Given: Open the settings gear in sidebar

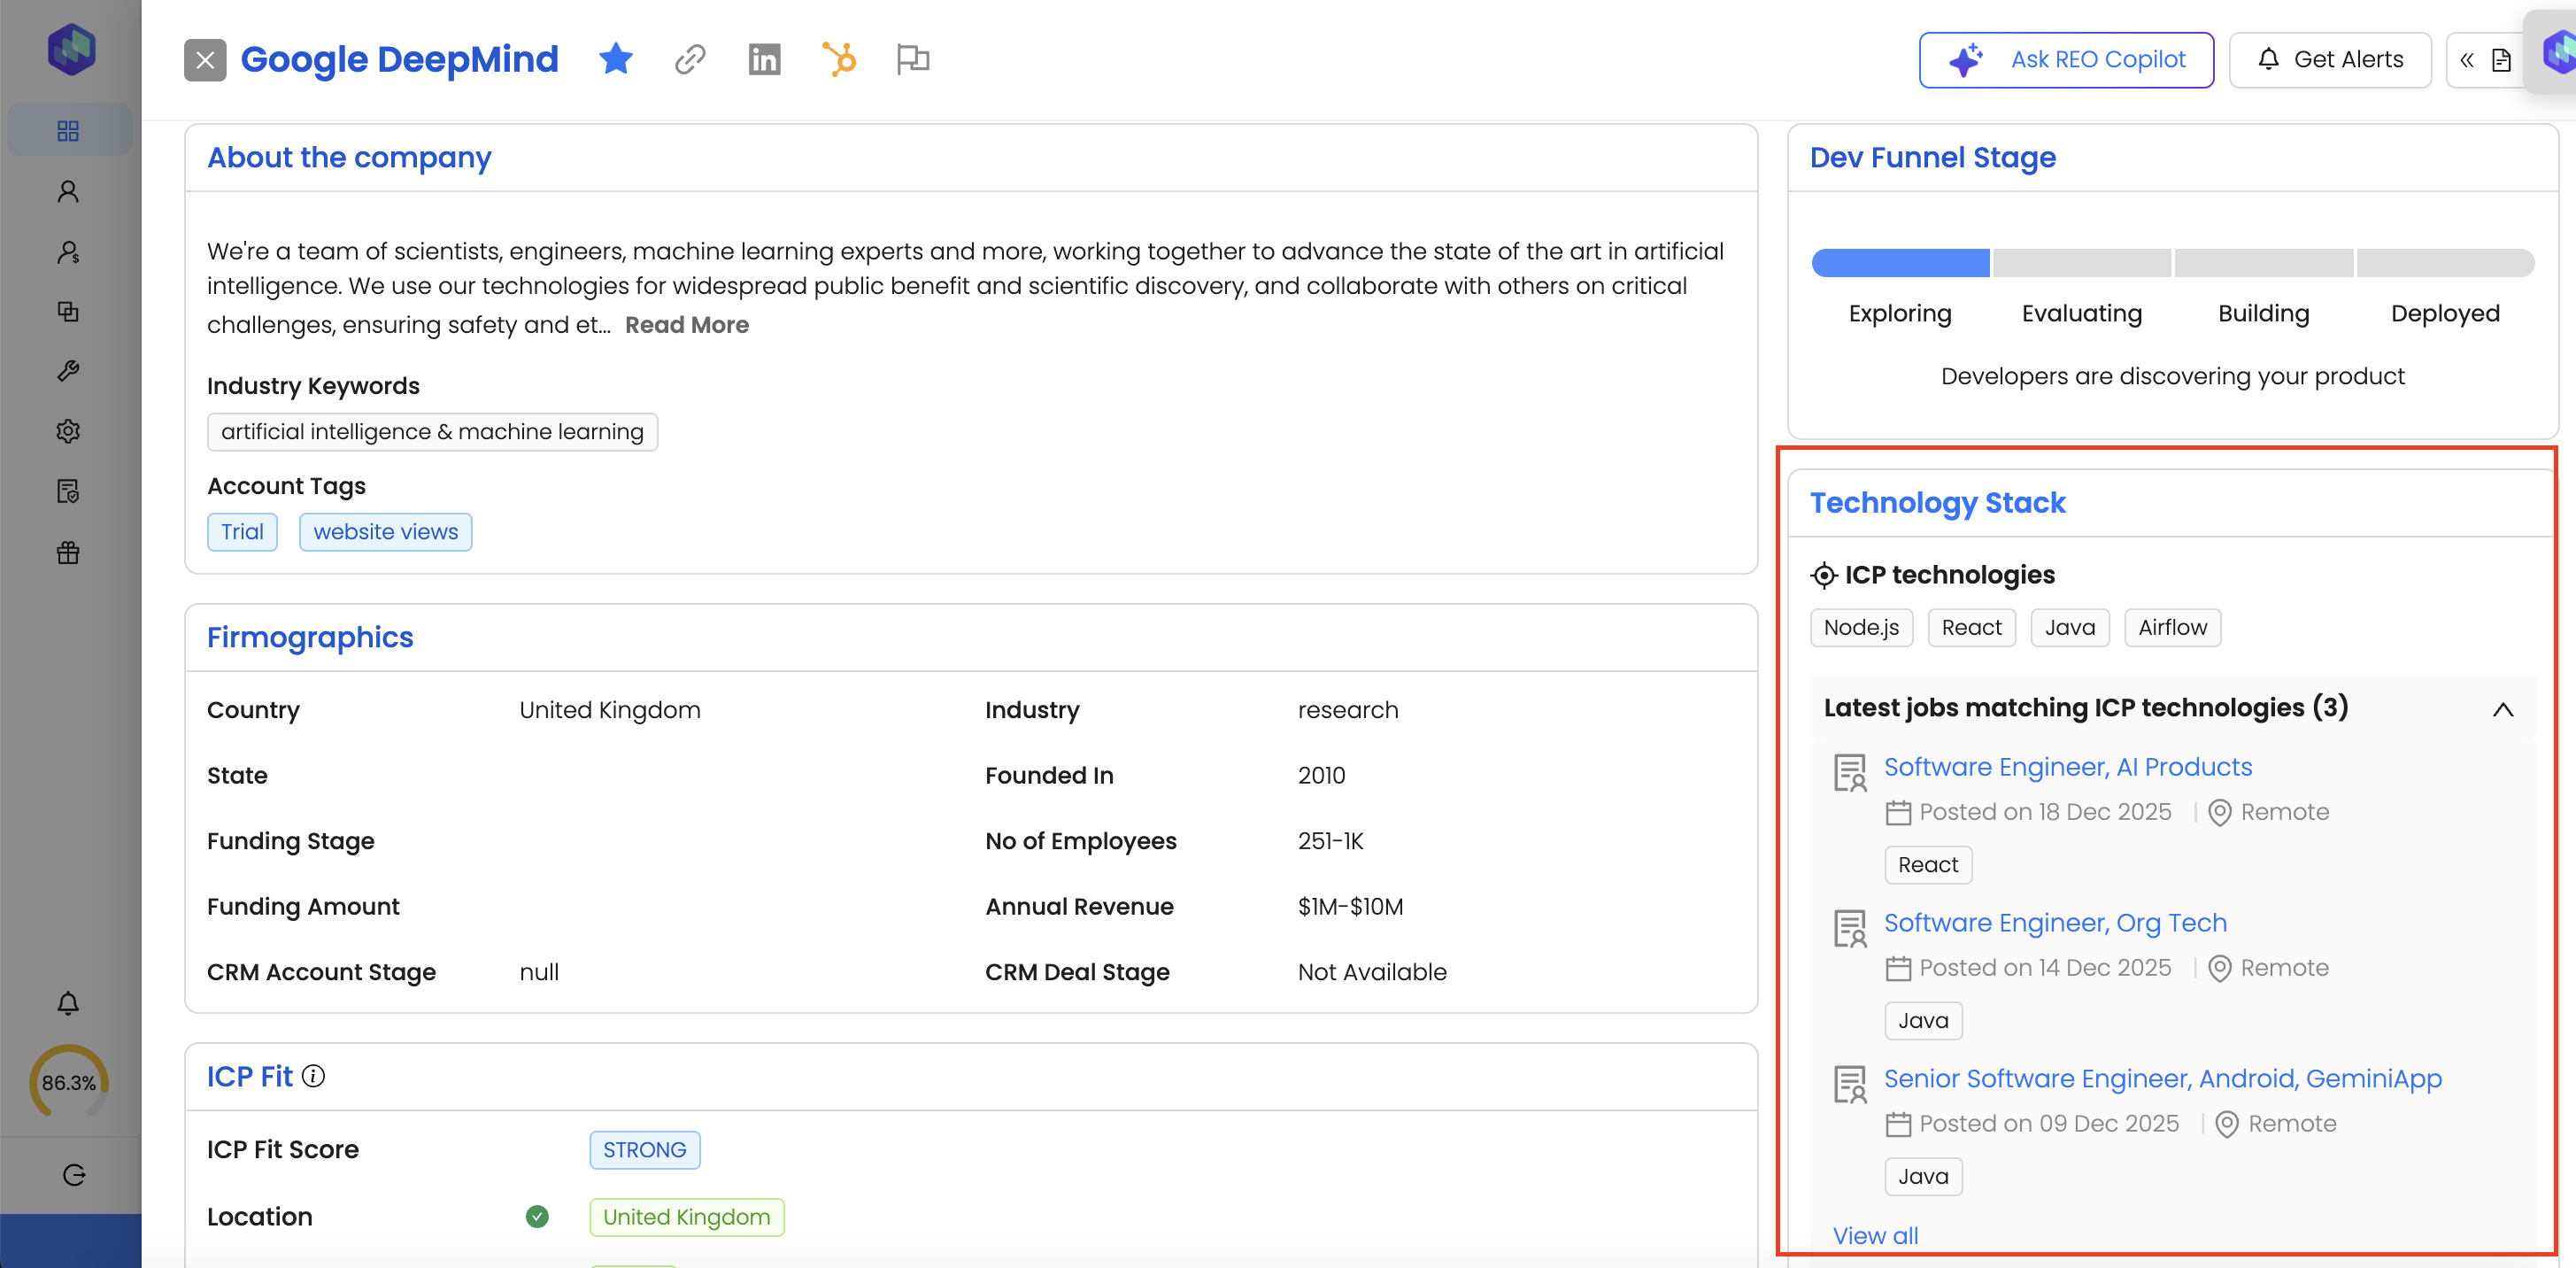Looking at the screenshot, I should tap(68, 431).
